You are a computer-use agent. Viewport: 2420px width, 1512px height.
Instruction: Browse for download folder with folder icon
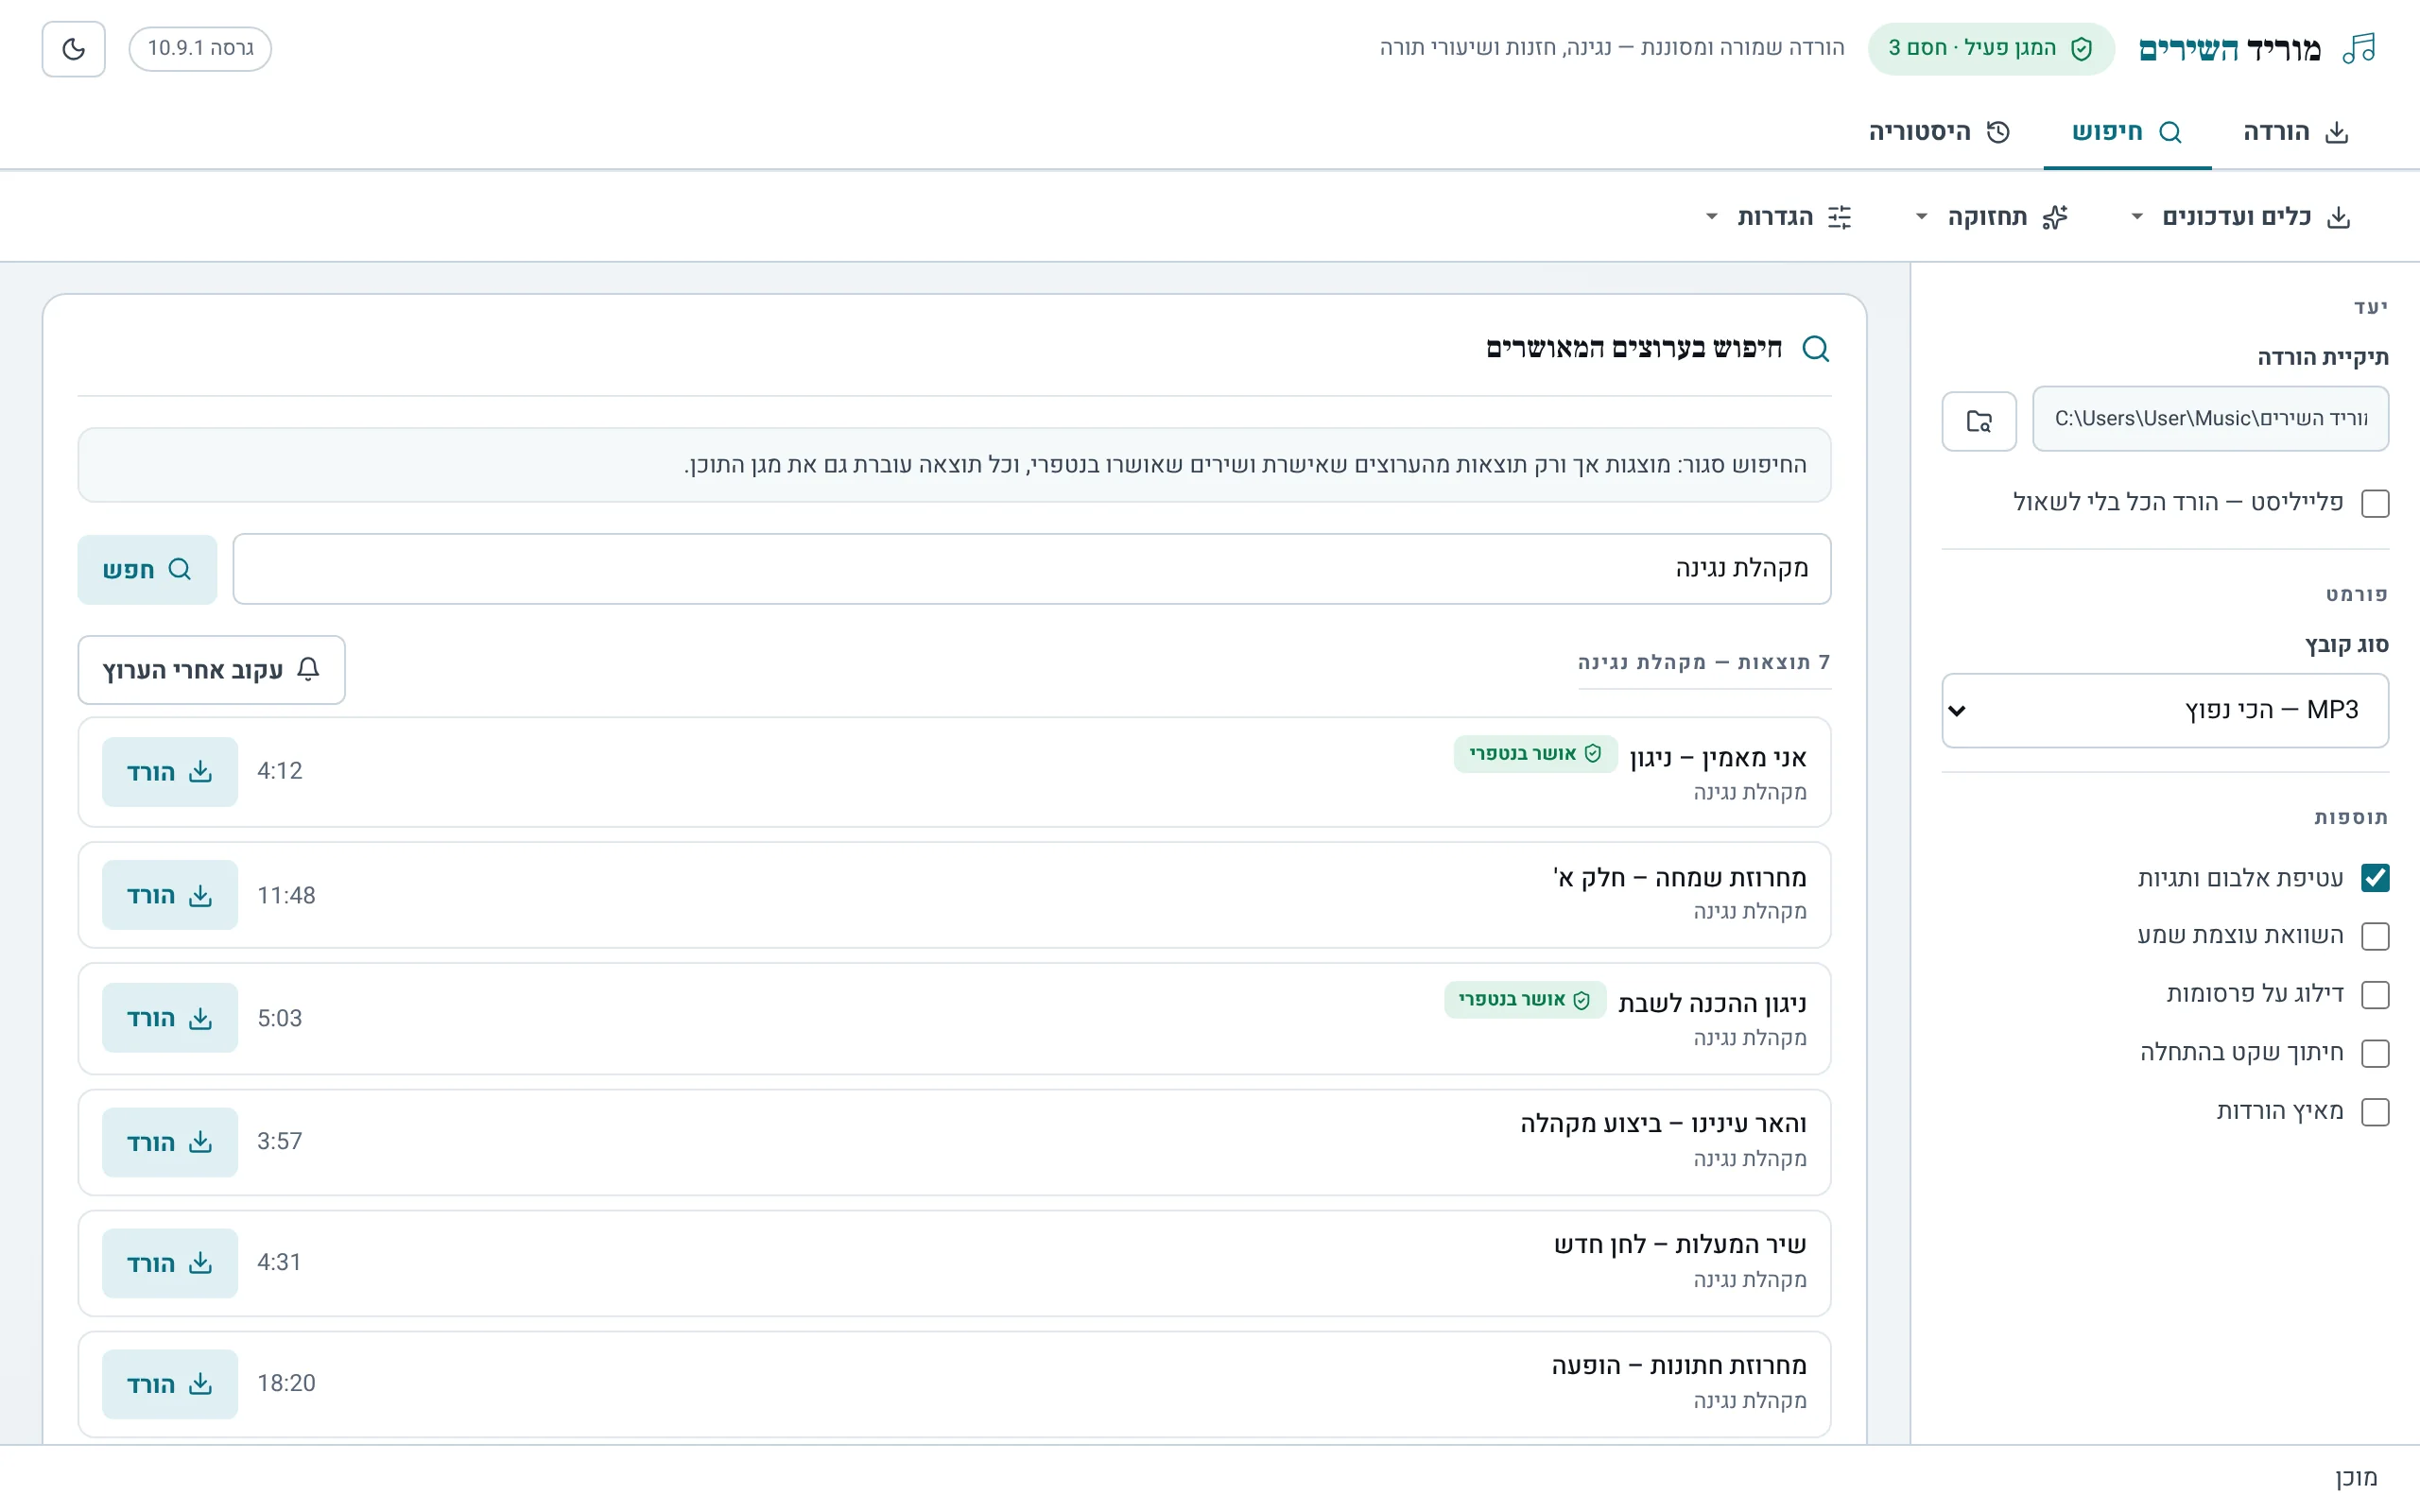[1979, 420]
